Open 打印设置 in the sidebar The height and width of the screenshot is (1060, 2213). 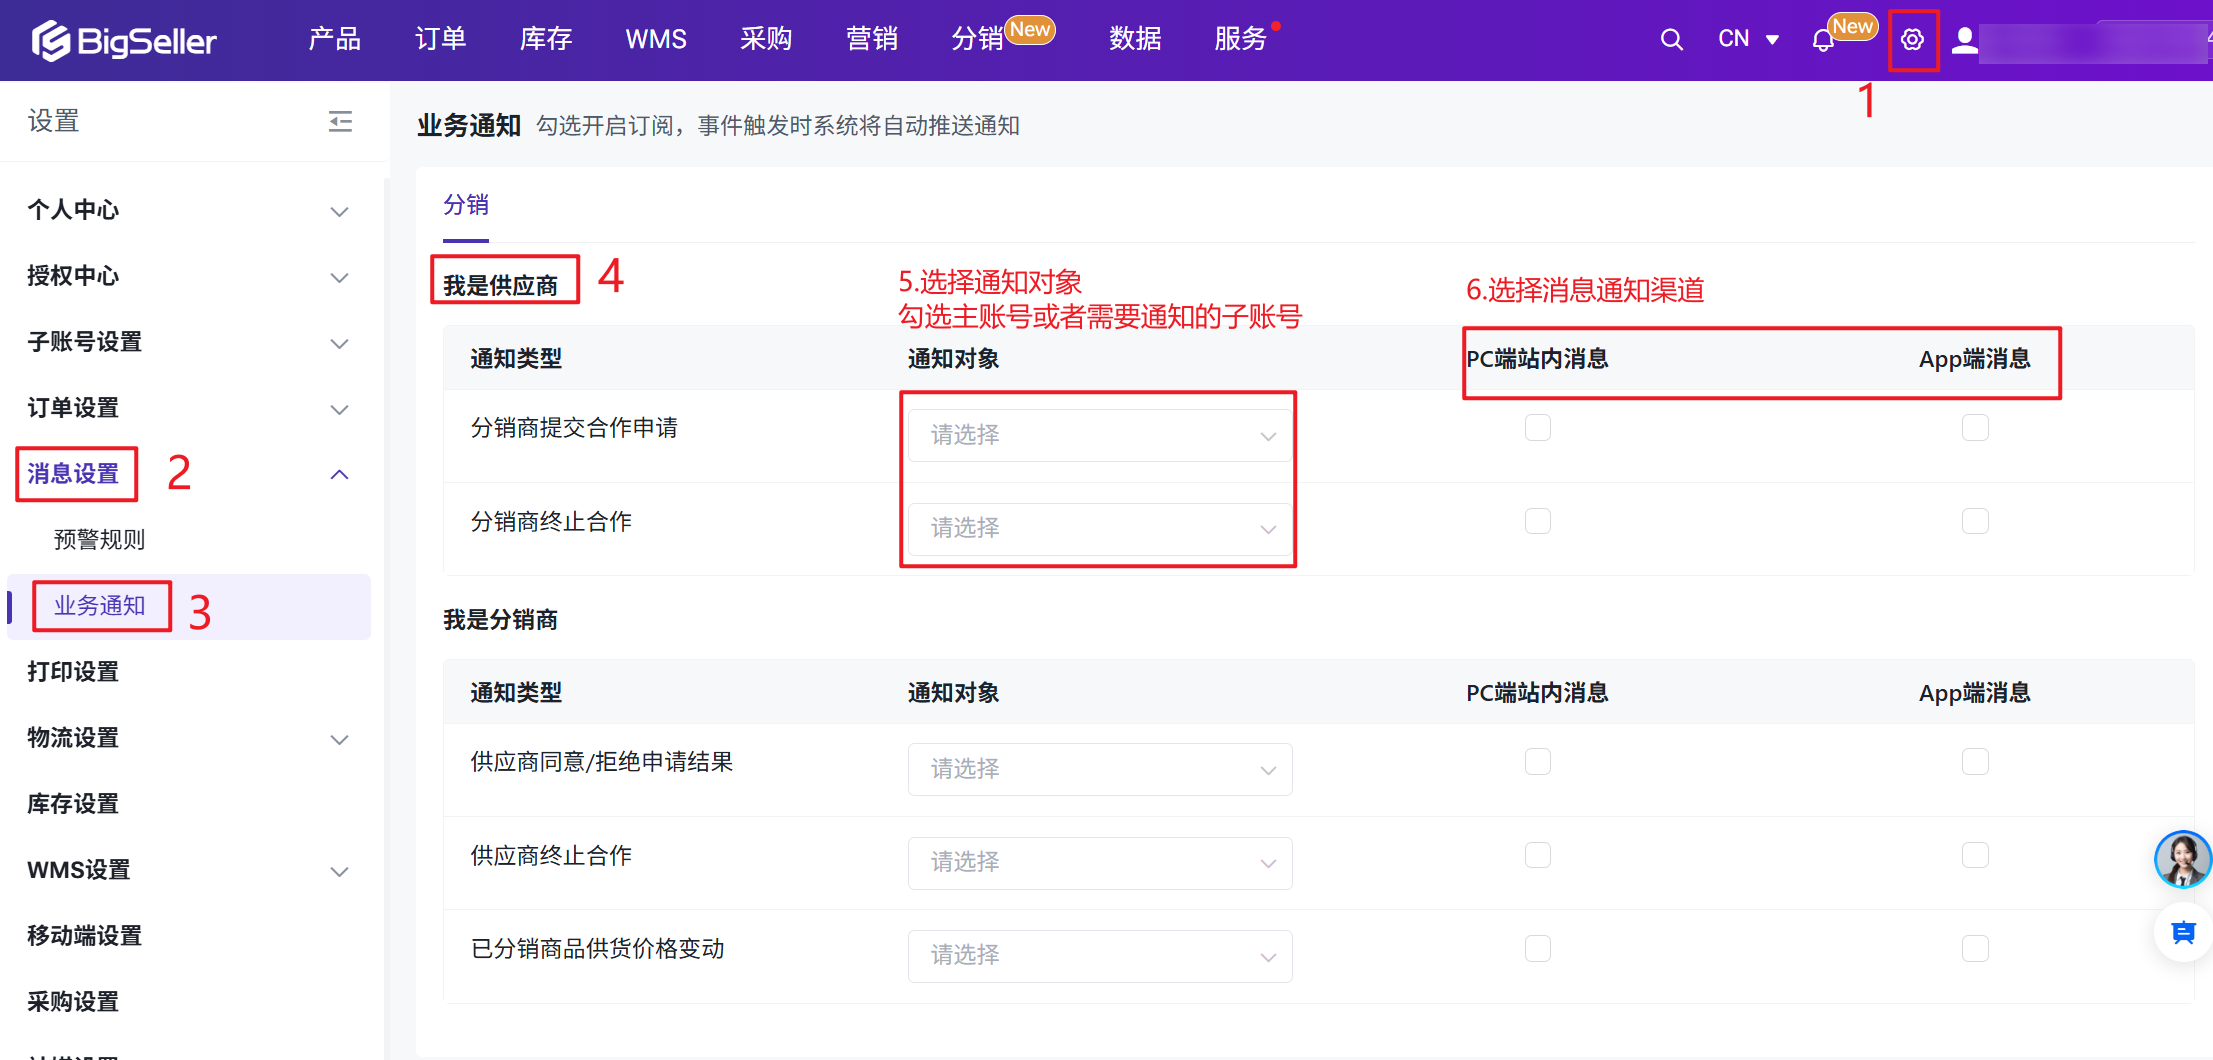point(73,672)
